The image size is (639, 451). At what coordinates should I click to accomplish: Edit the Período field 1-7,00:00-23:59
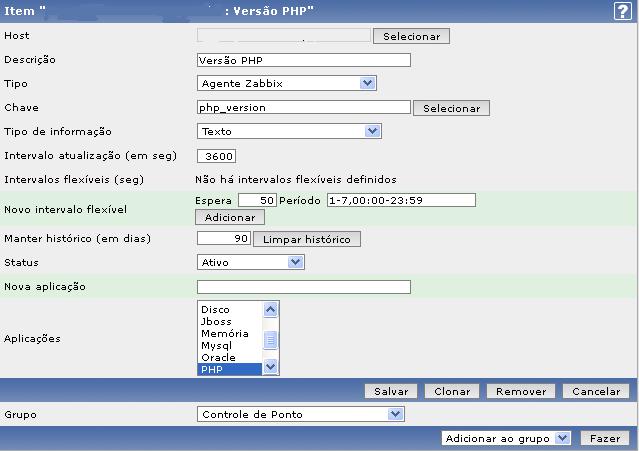(x=401, y=200)
